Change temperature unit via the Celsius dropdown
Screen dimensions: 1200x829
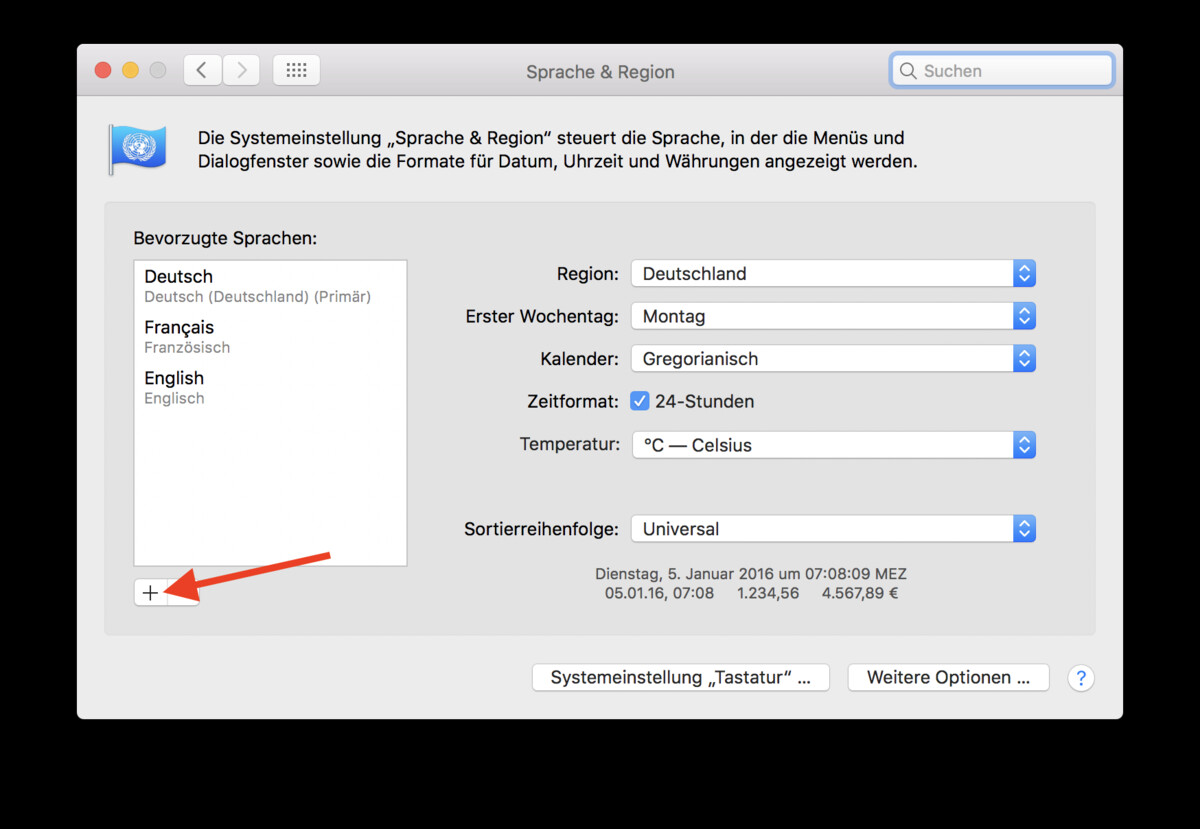pyautogui.click(x=833, y=445)
